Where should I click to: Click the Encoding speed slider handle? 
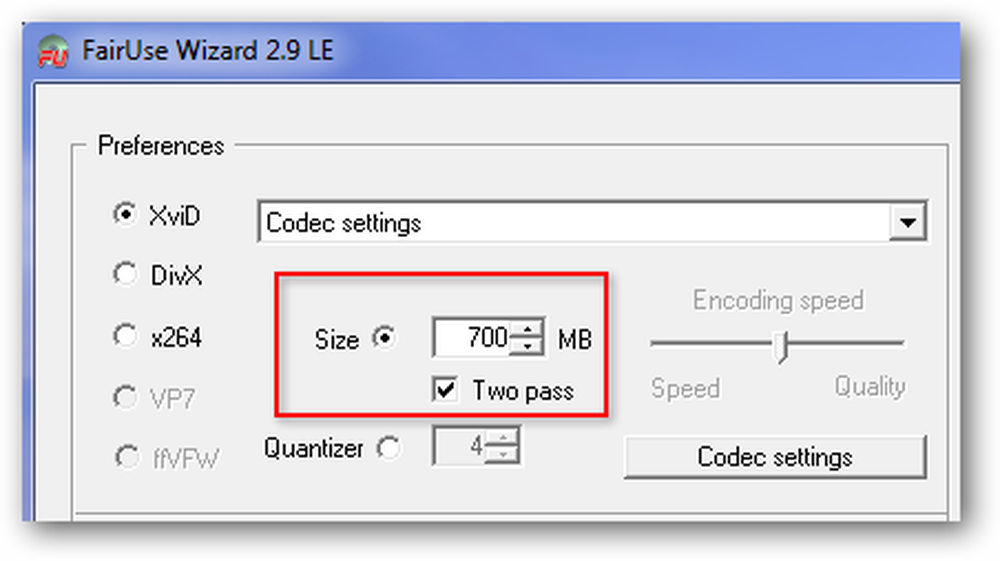[x=782, y=347]
